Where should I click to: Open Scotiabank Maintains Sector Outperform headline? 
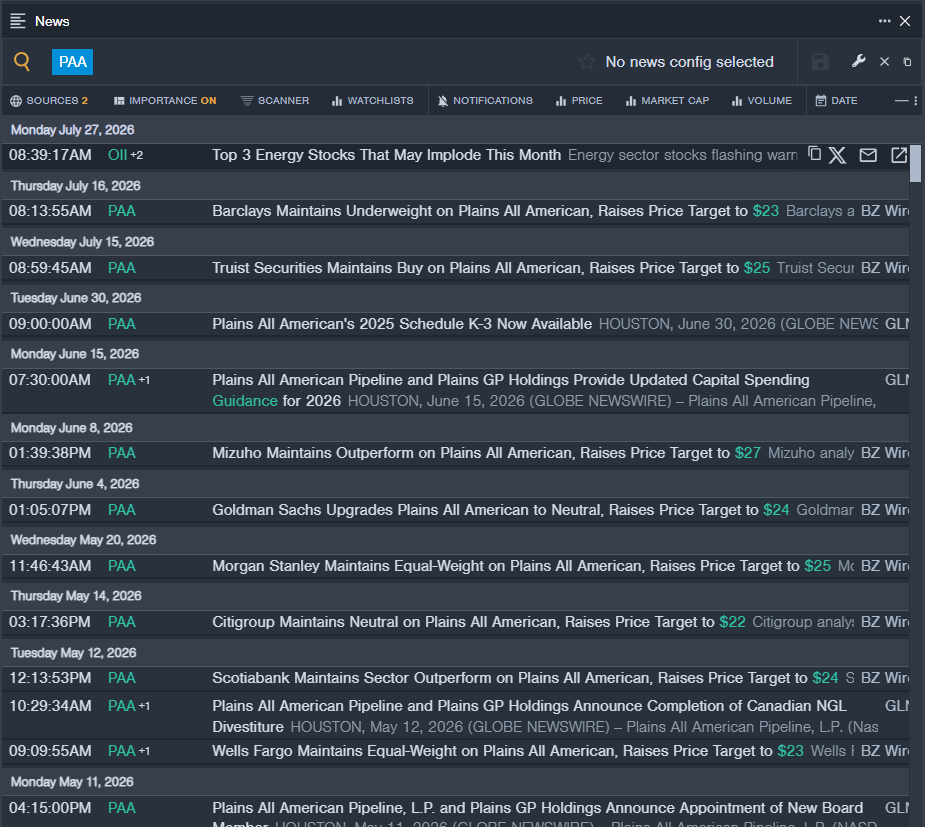pos(525,678)
